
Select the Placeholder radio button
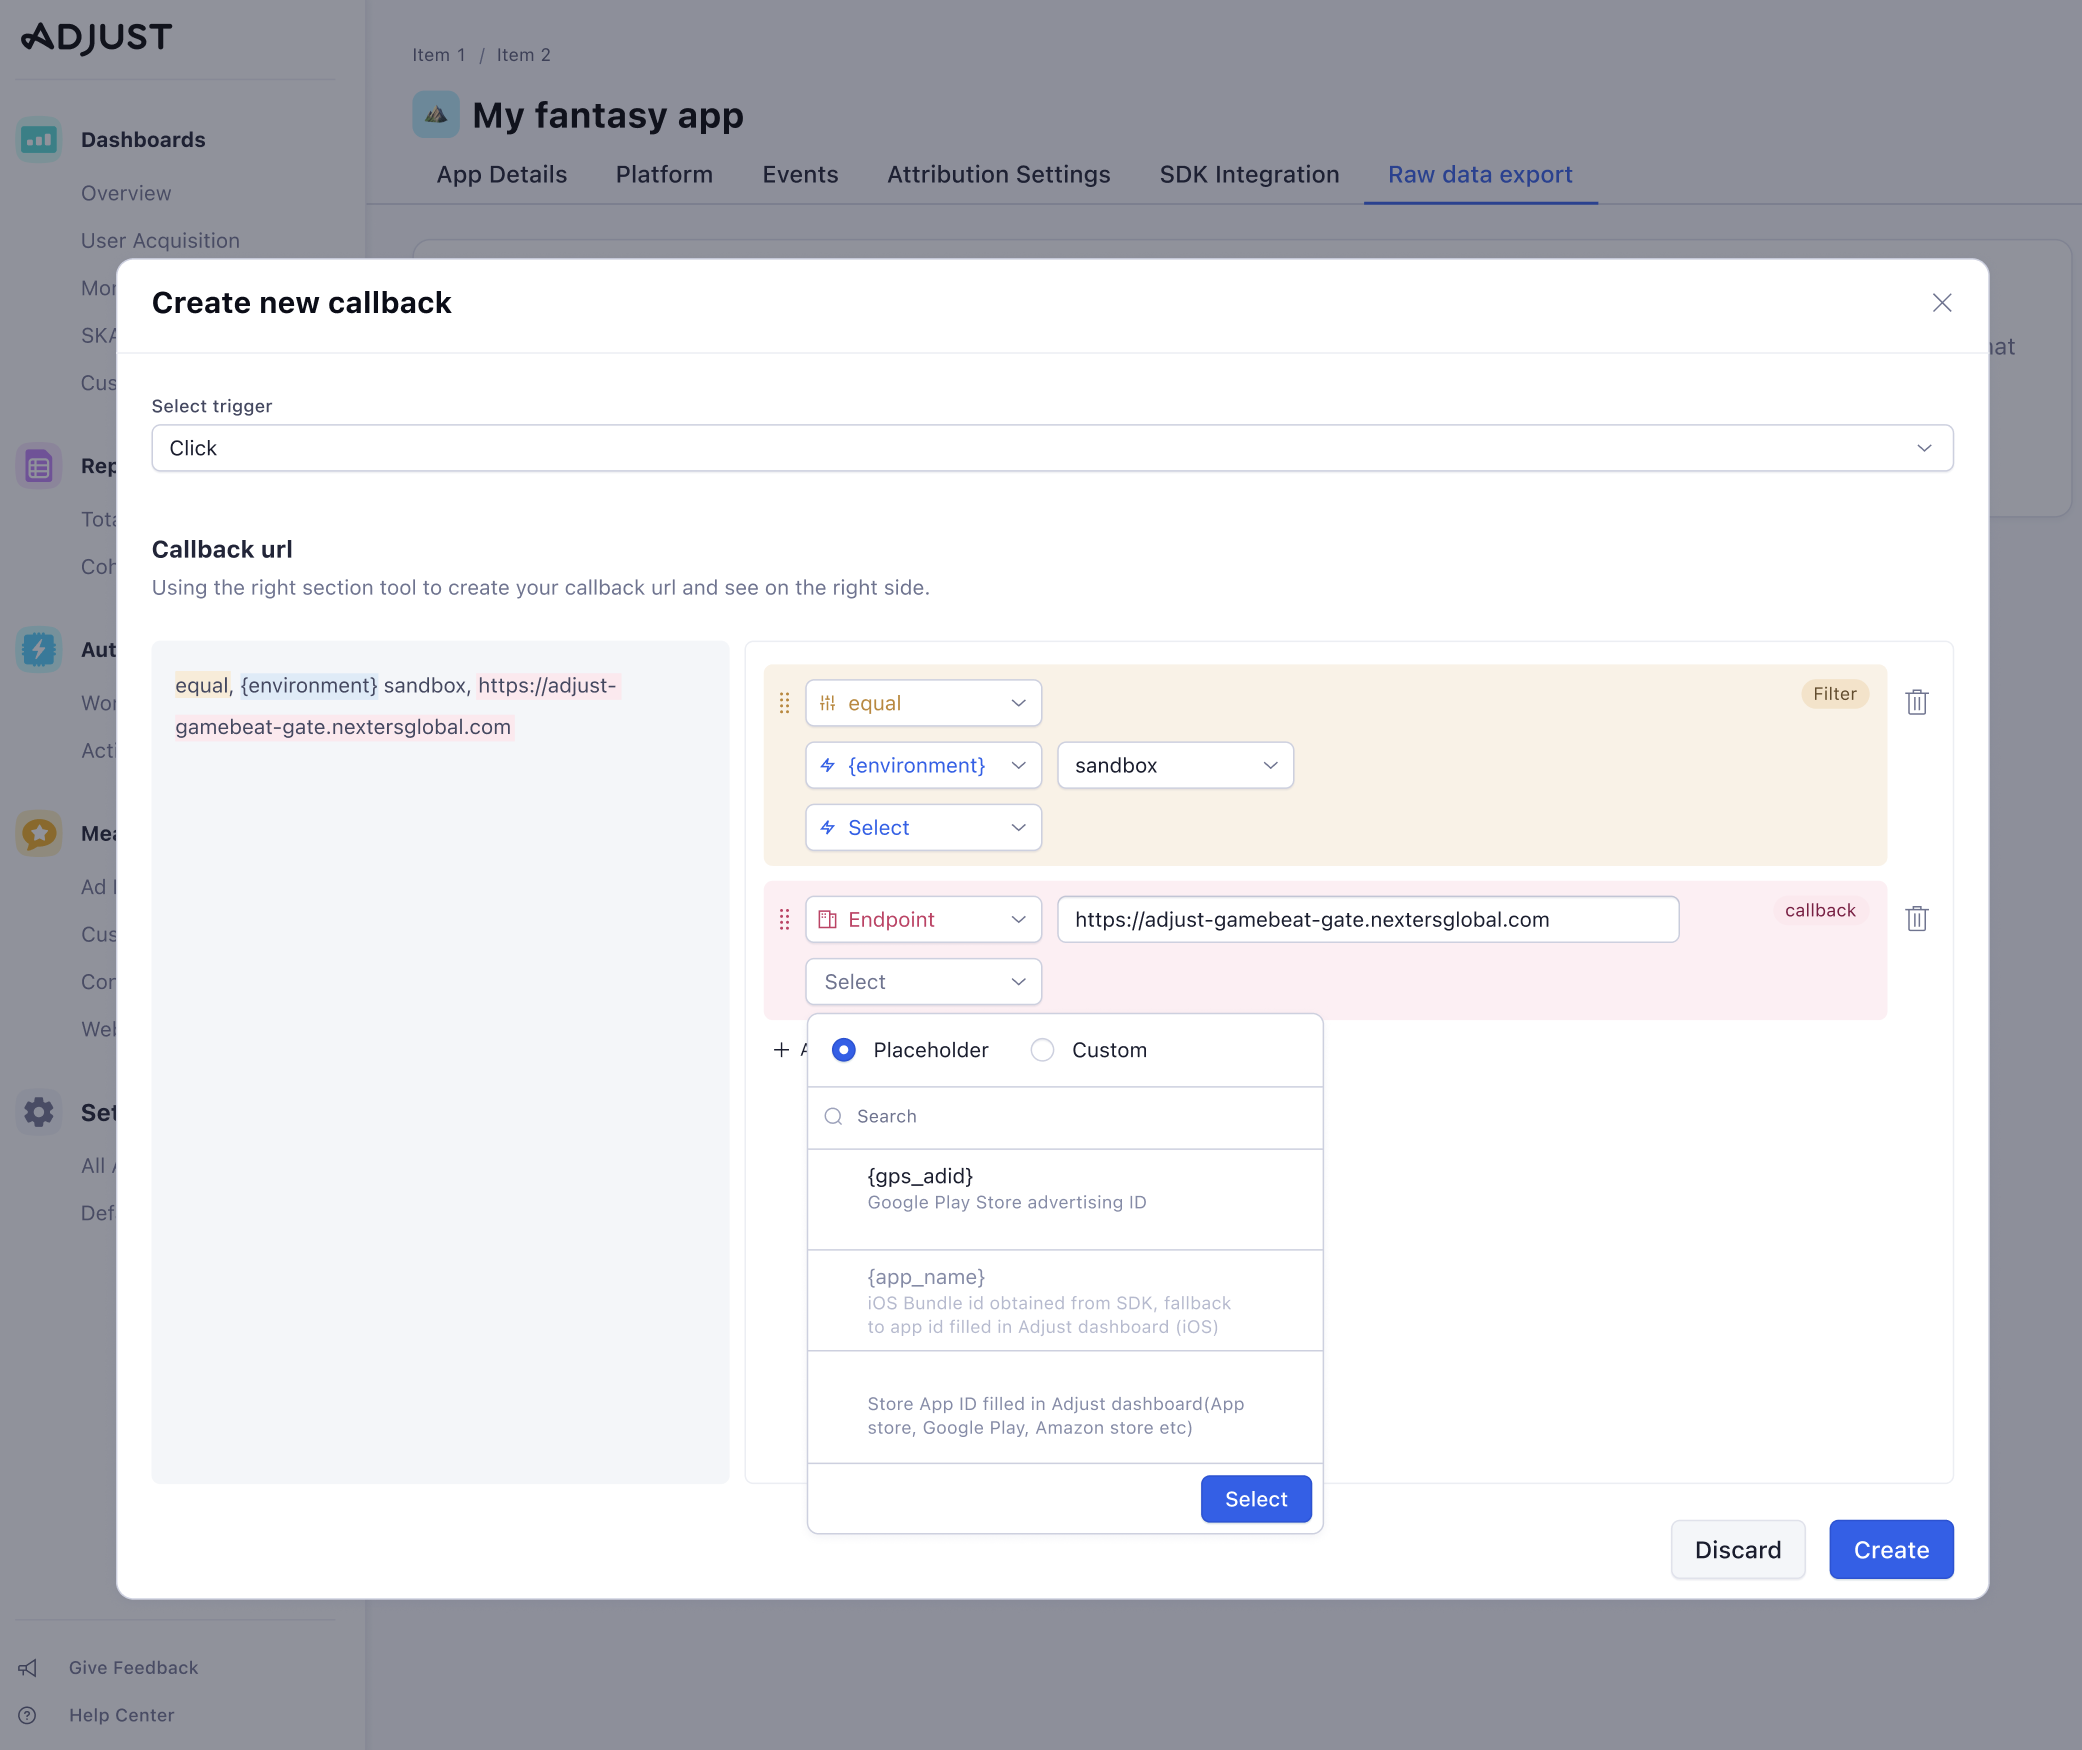pyautogui.click(x=844, y=1050)
